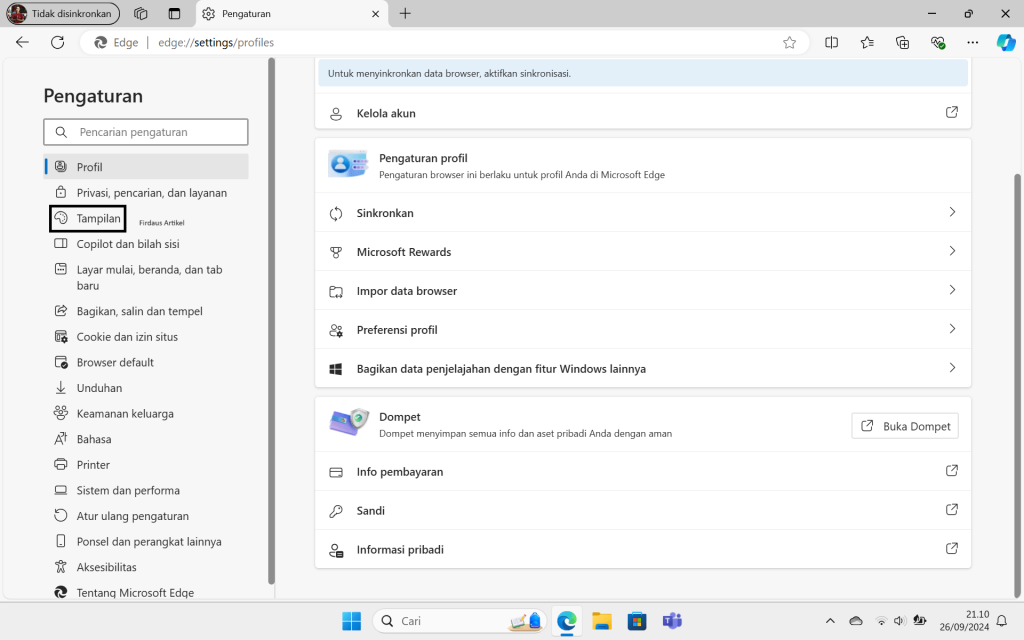Open Copilot from the Edge toolbar
The image size is (1024, 640).
(x=1005, y=42)
